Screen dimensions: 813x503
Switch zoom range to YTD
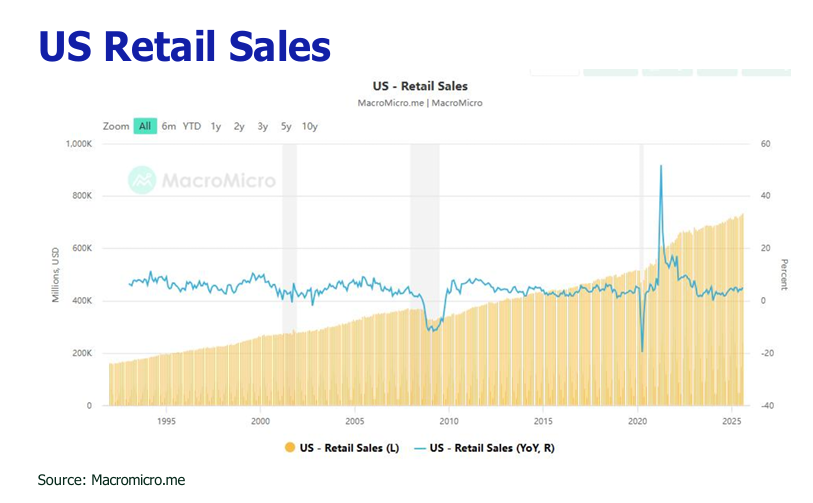click(x=191, y=126)
